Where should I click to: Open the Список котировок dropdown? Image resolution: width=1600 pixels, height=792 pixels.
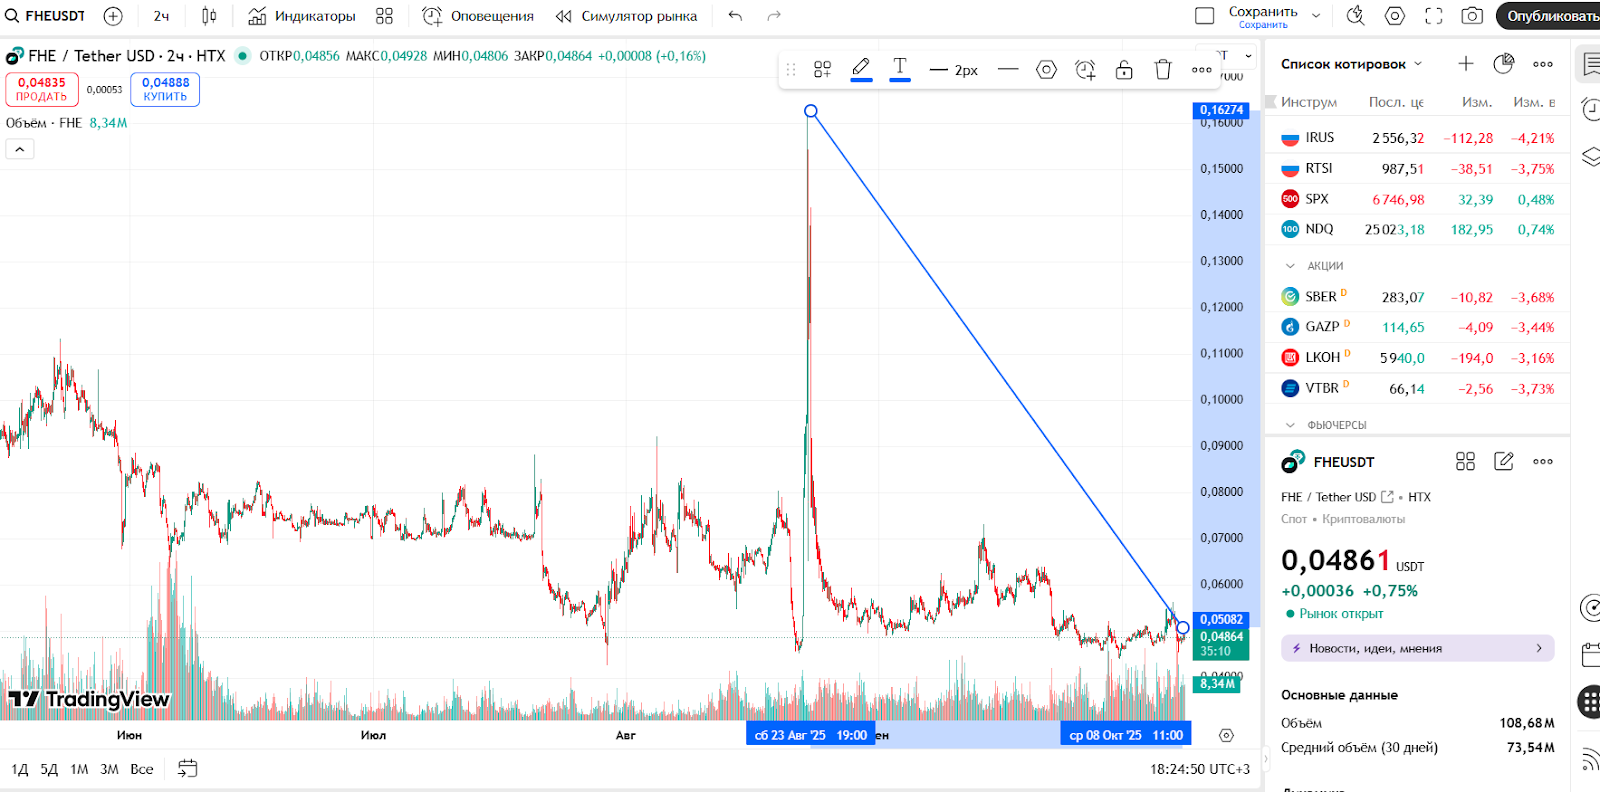1350,64
